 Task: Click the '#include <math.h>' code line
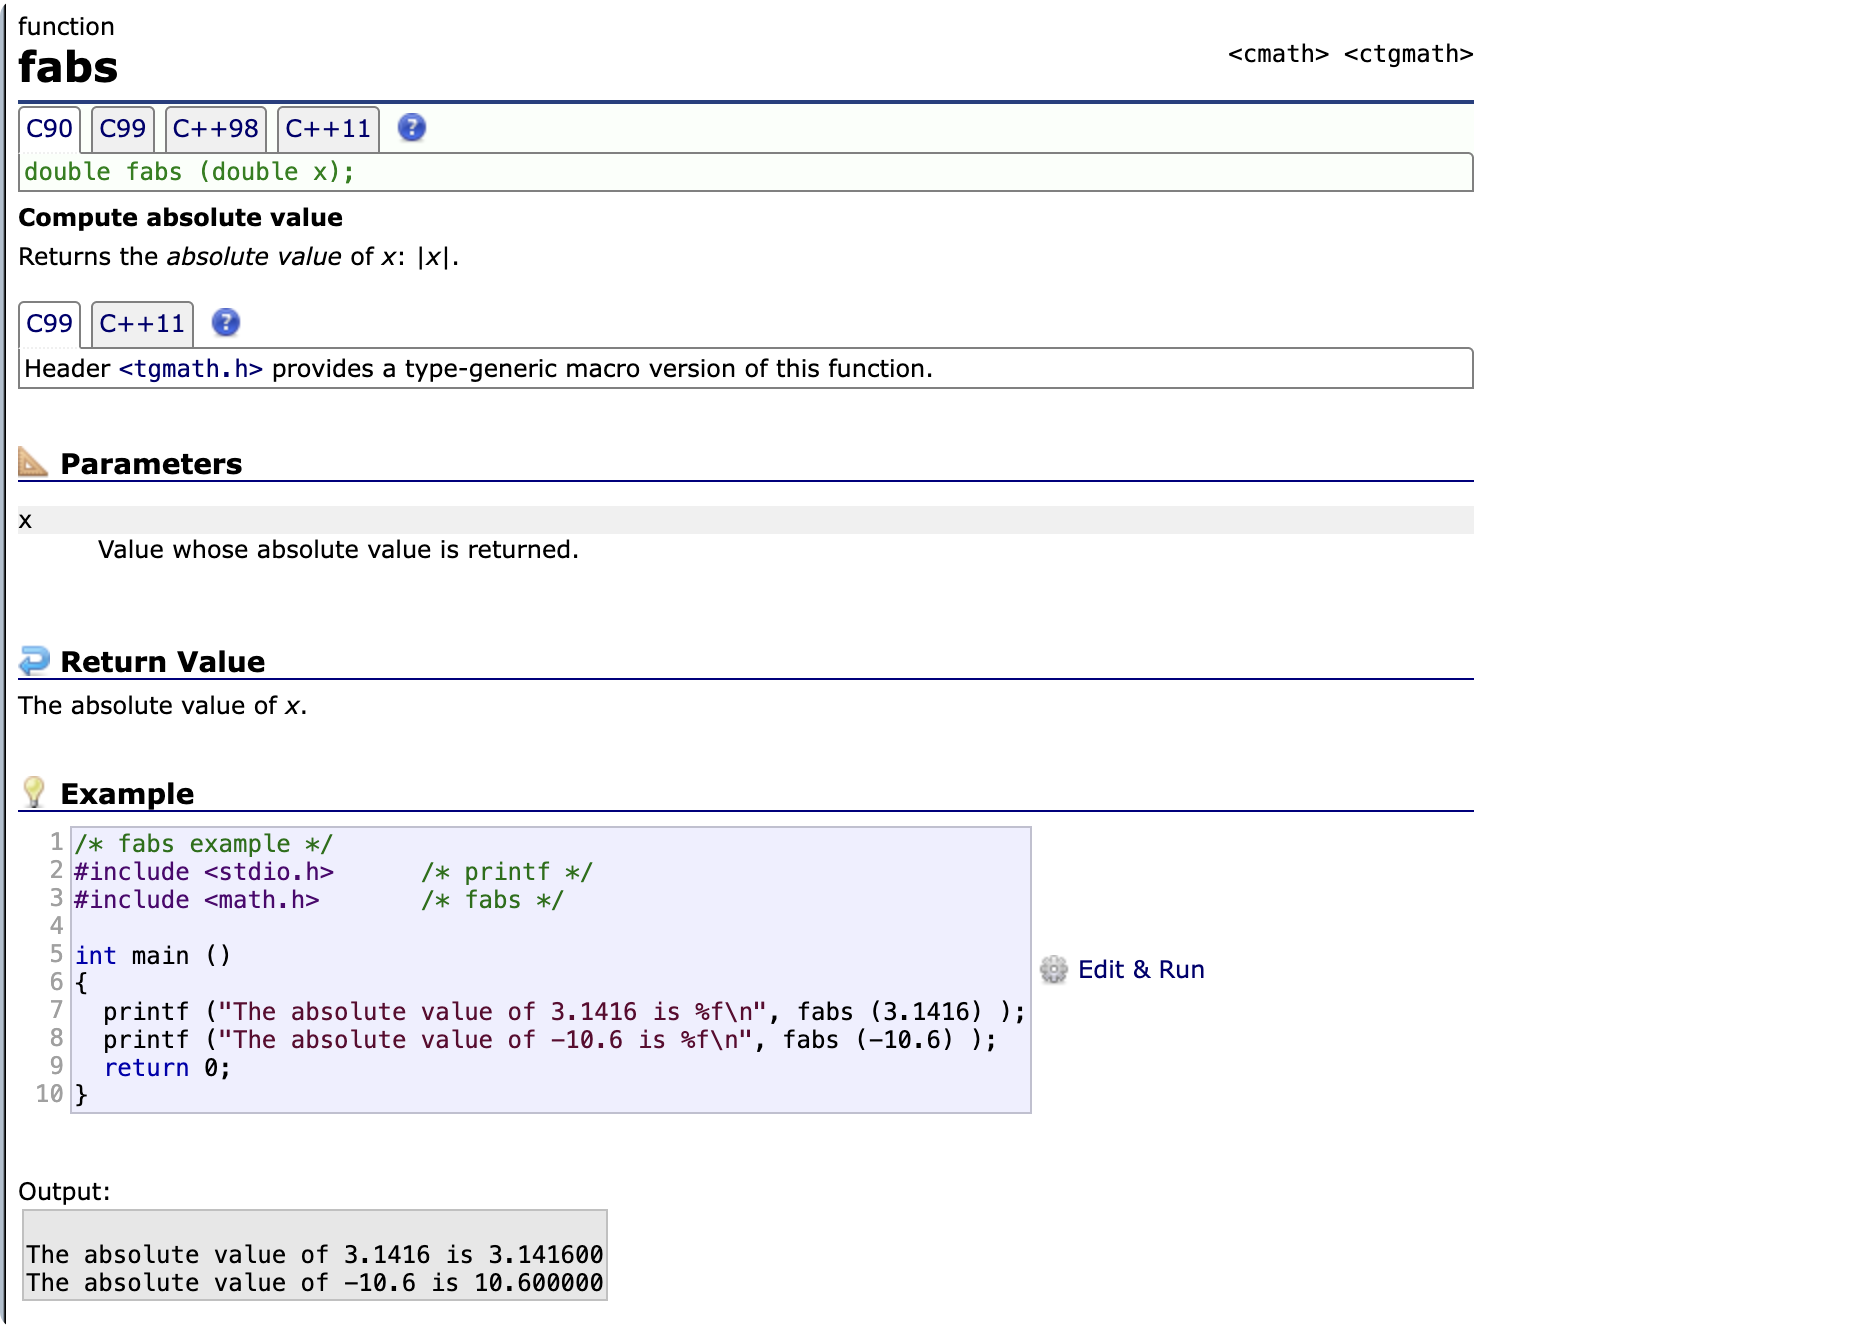point(197,900)
